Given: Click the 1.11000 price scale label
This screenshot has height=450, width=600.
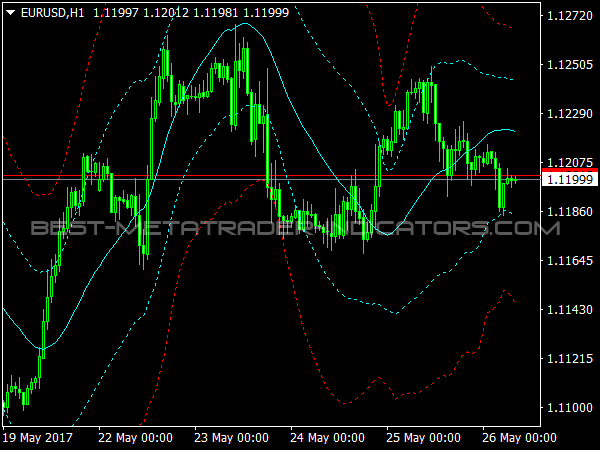Looking at the screenshot, I should (x=570, y=408).
